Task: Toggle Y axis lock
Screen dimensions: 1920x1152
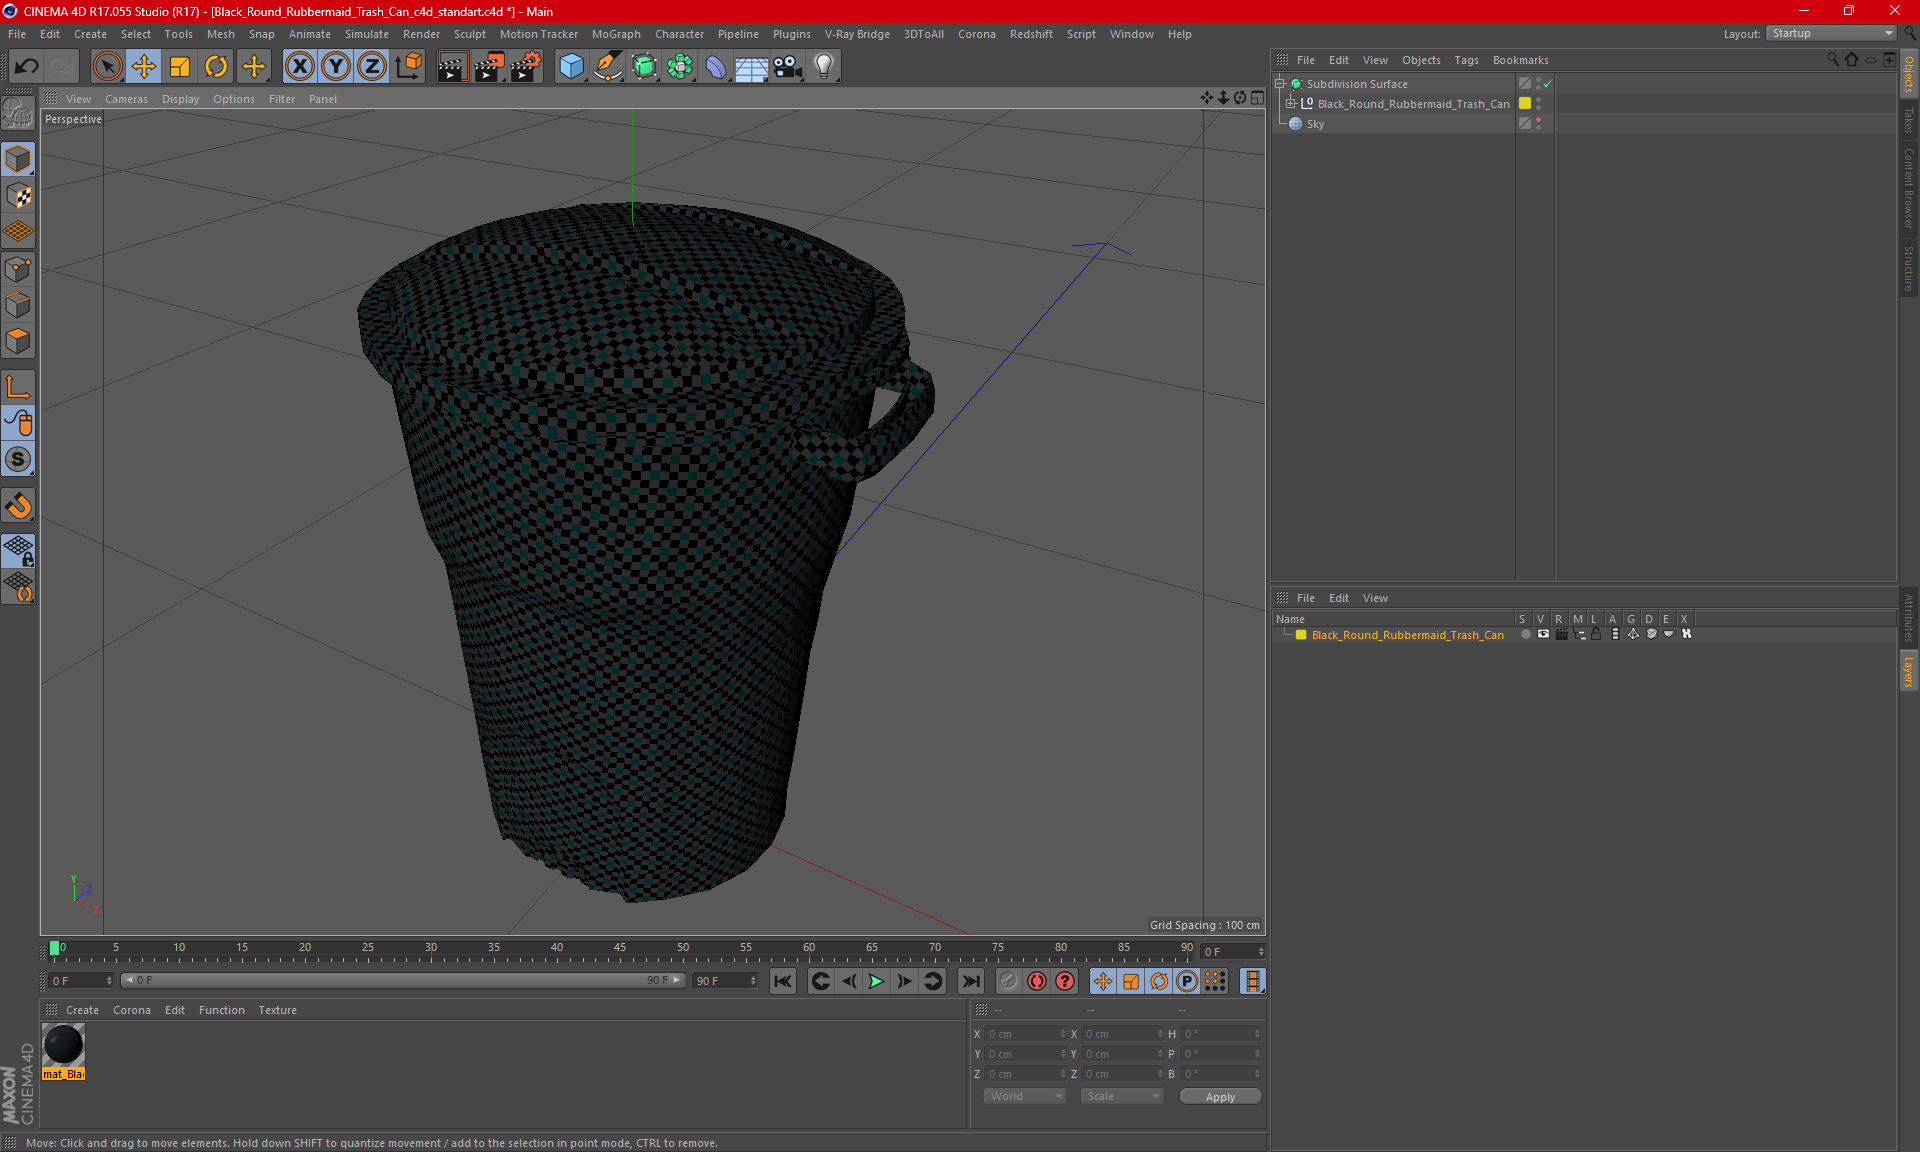Action: 336,67
